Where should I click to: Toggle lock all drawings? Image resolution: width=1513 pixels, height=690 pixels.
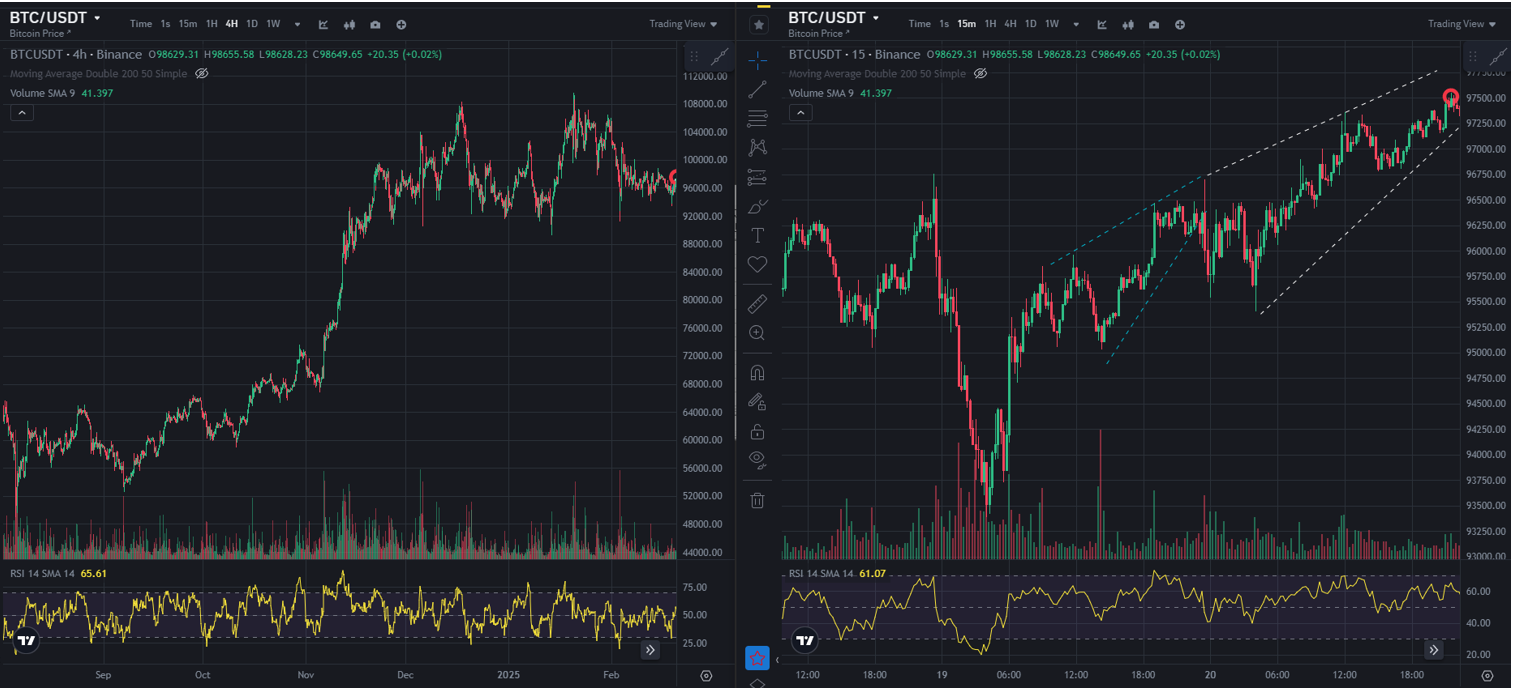[x=757, y=431]
